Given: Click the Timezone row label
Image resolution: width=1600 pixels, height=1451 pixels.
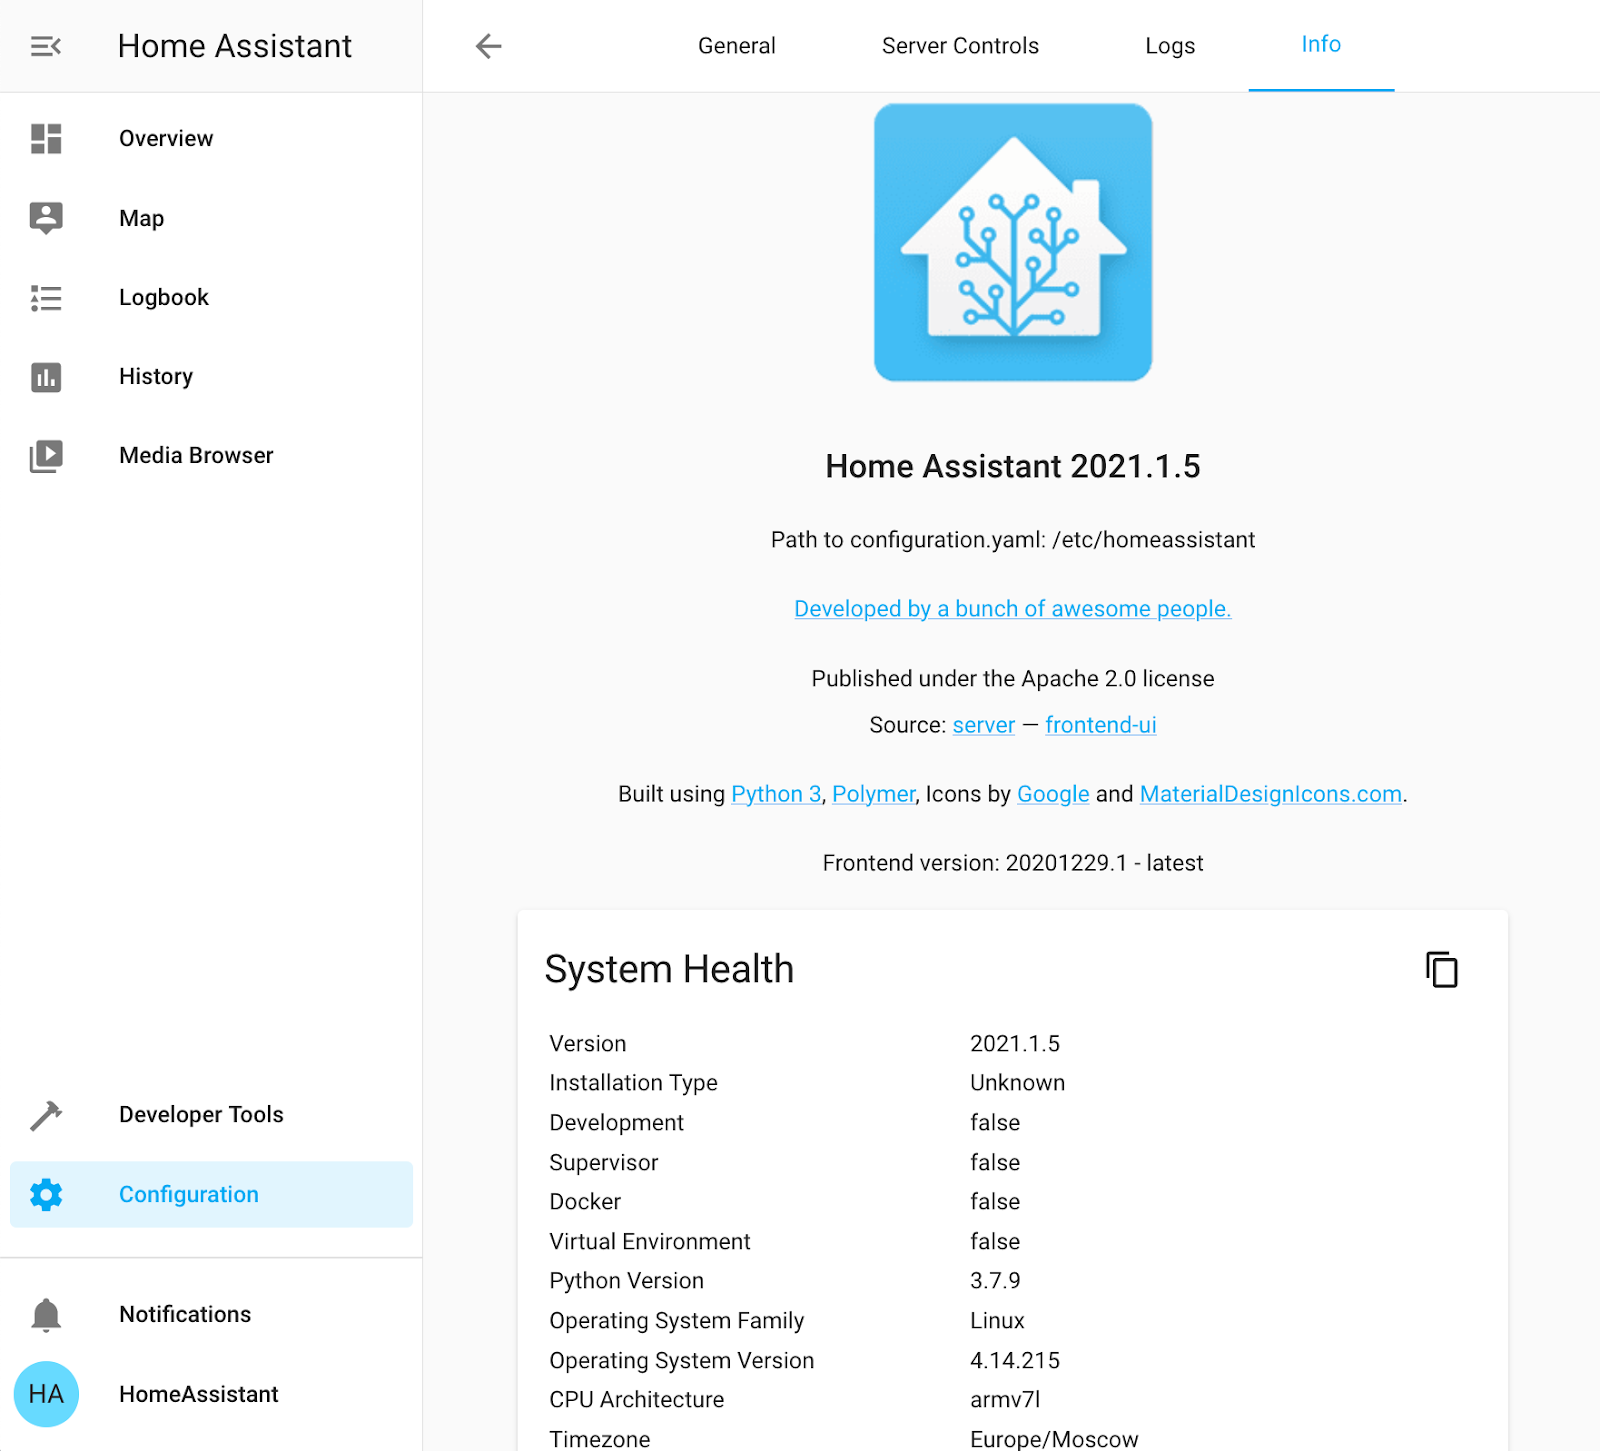Looking at the screenshot, I should [600, 1439].
